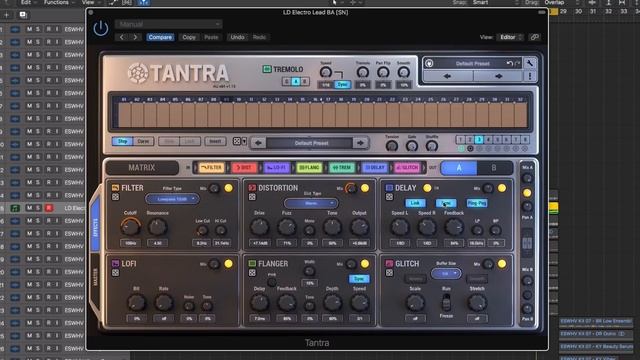Adjust the Filter Cutoff knob

coord(131,227)
